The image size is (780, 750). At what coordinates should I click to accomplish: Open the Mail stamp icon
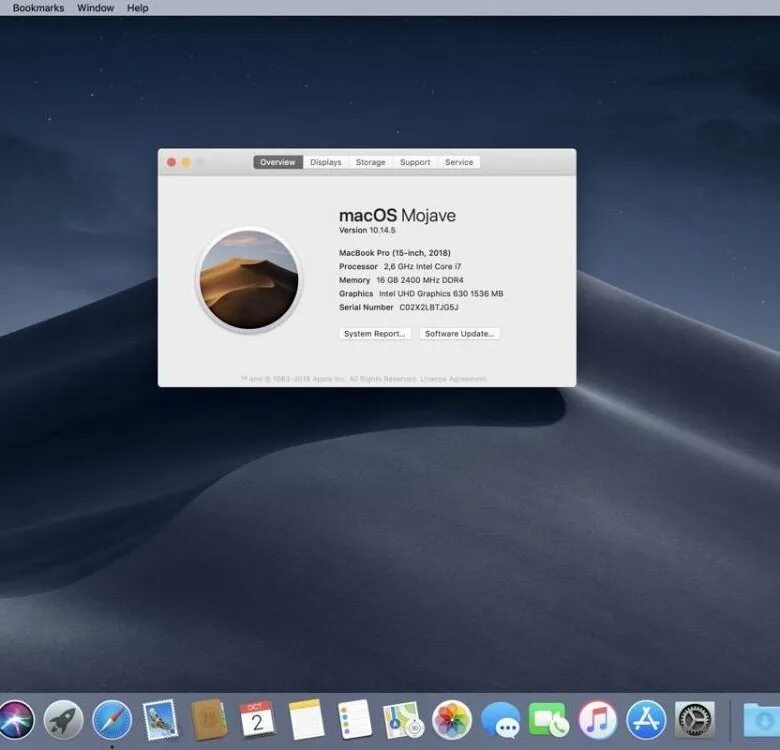[160, 719]
